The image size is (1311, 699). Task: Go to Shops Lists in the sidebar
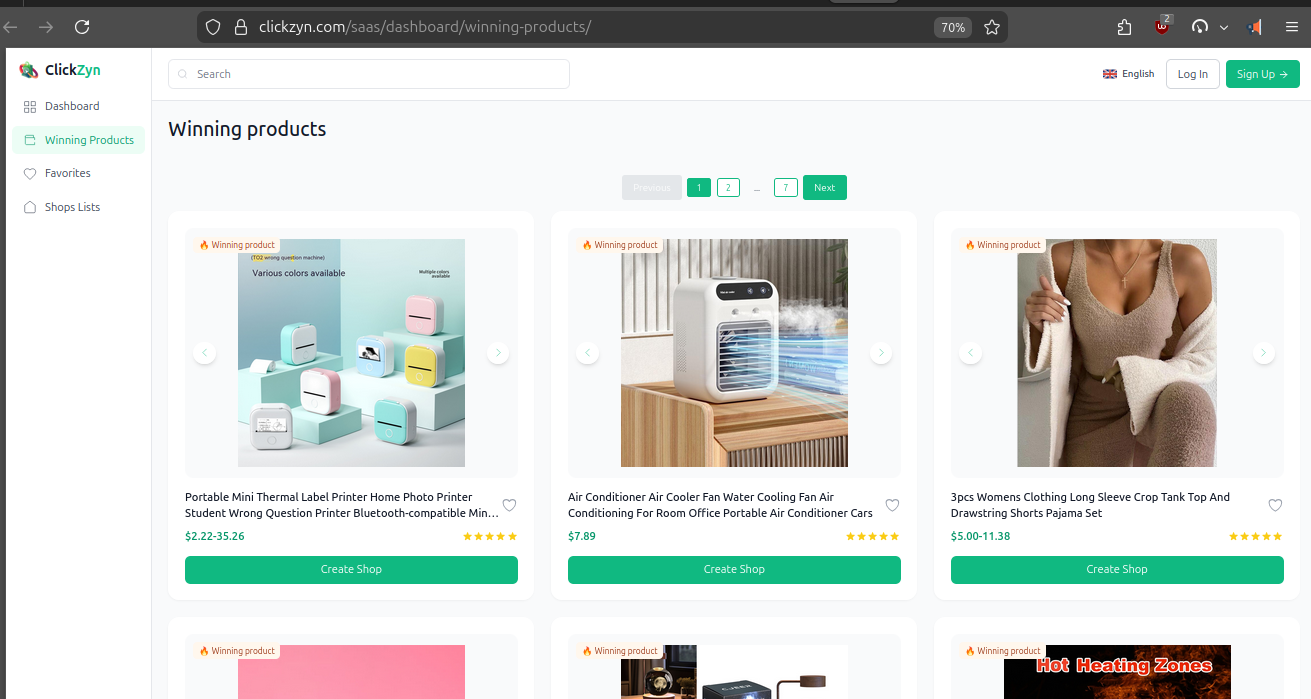coord(72,207)
